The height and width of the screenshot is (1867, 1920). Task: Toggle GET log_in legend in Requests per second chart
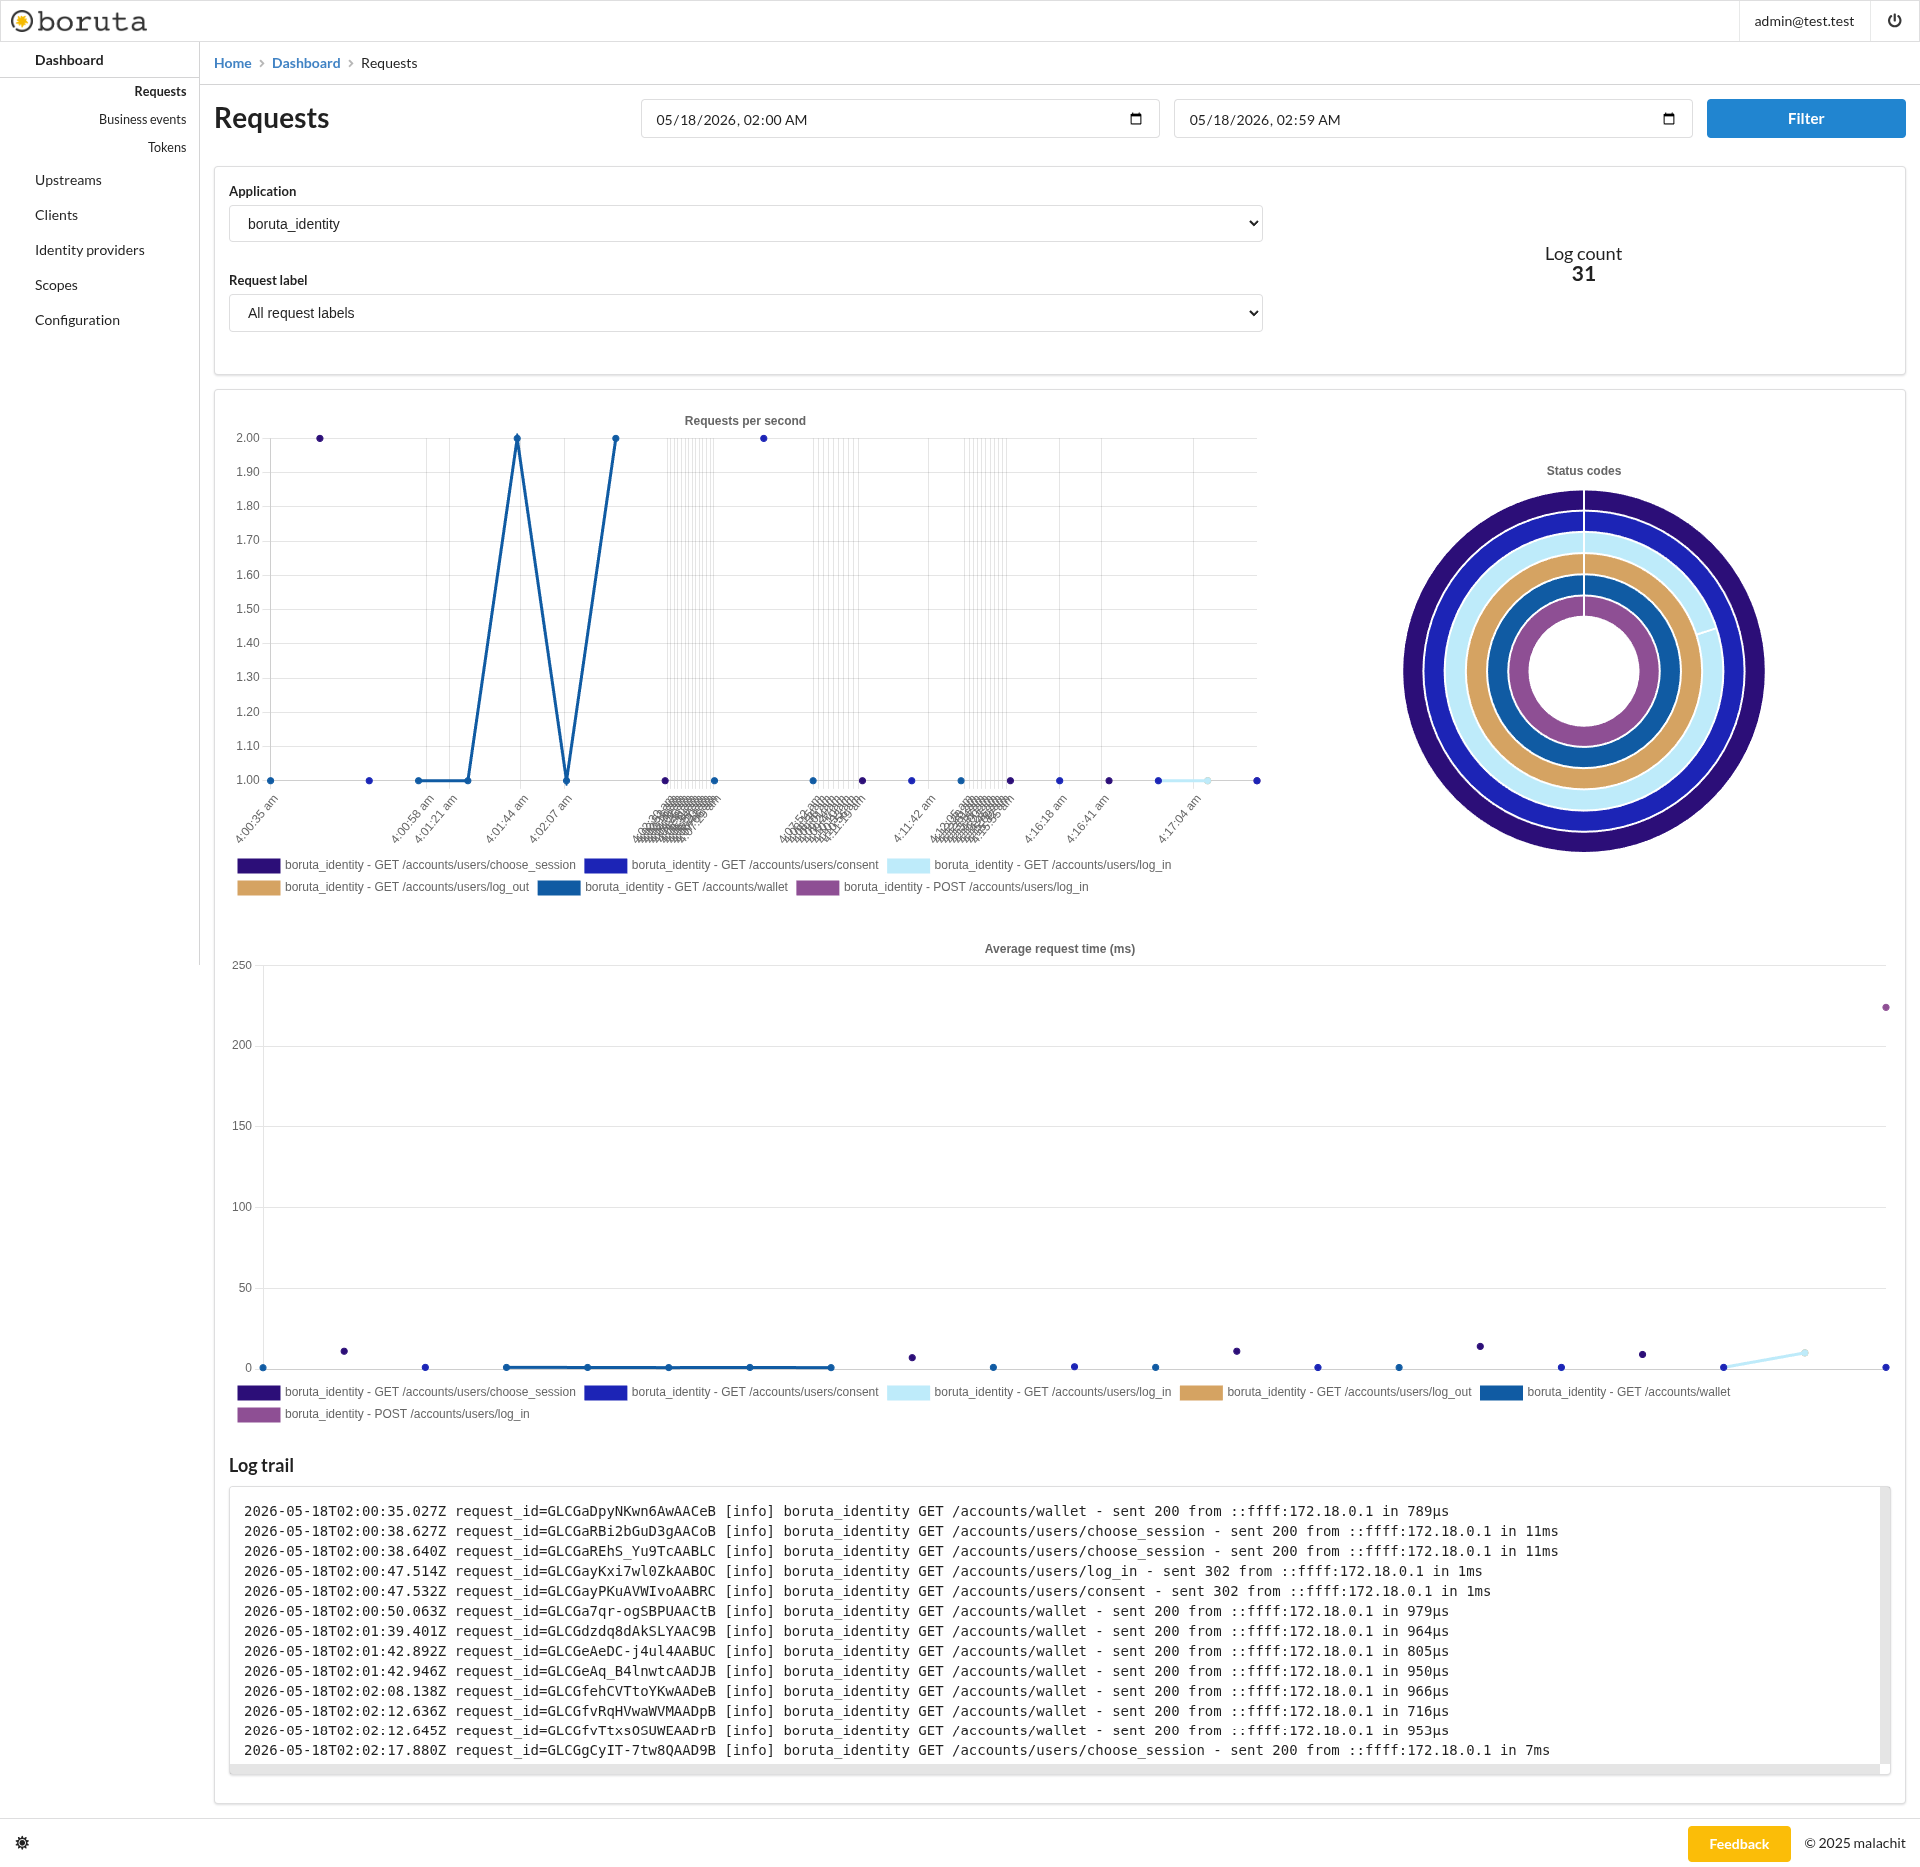coord(1028,865)
